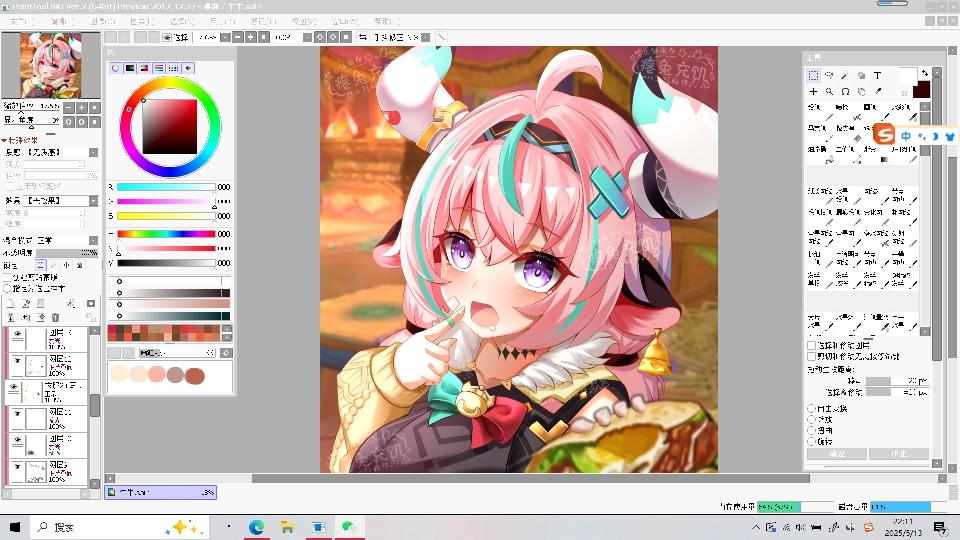This screenshot has width=960, height=540.
Task: Toggle the preserve opacity lock button
Action: point(40,265)
